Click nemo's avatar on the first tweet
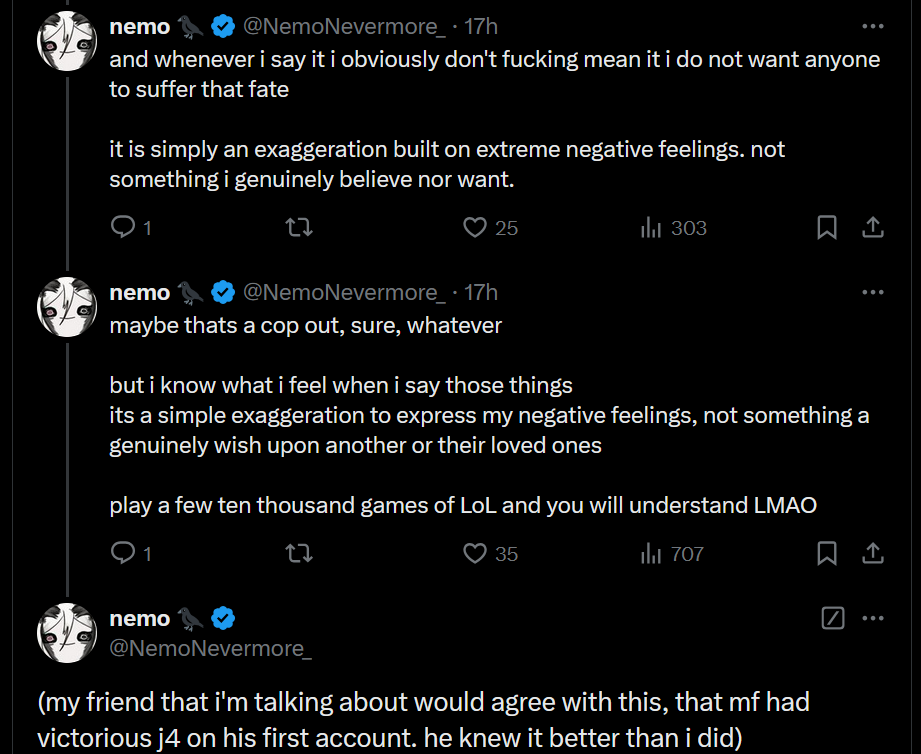The image size is (921, 754). (x=67, y=42)
